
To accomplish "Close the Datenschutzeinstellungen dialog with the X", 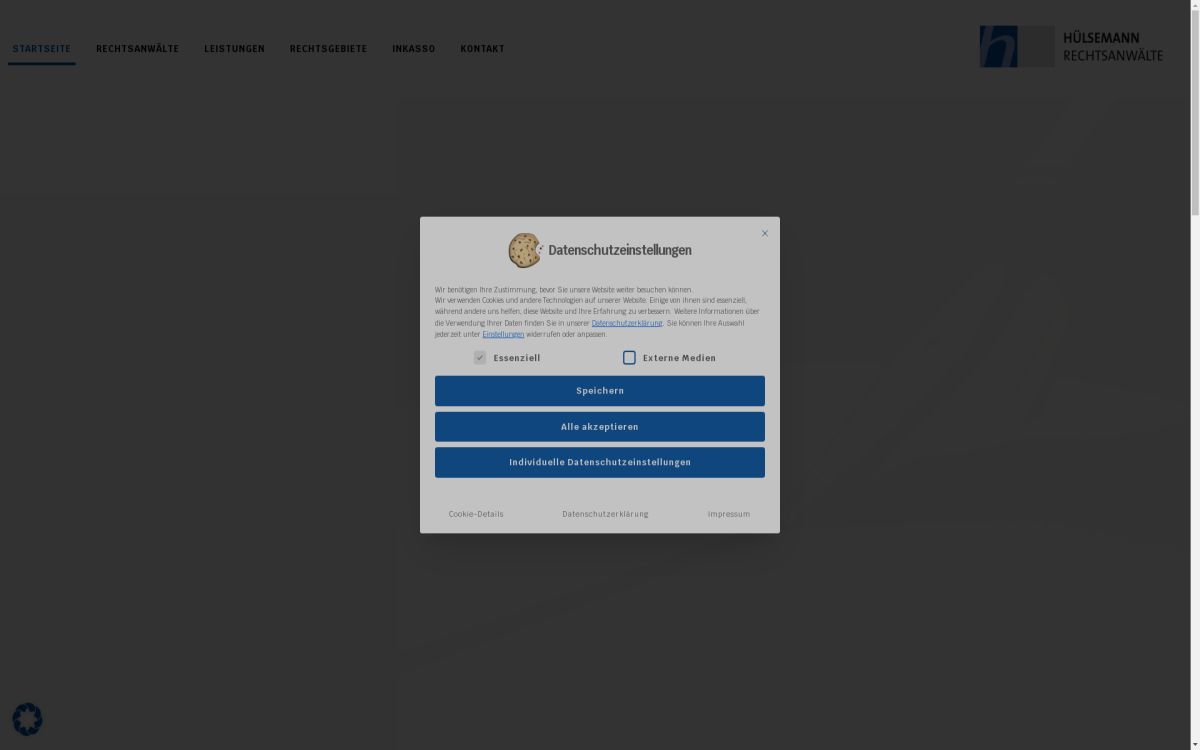I will (765, 233).
